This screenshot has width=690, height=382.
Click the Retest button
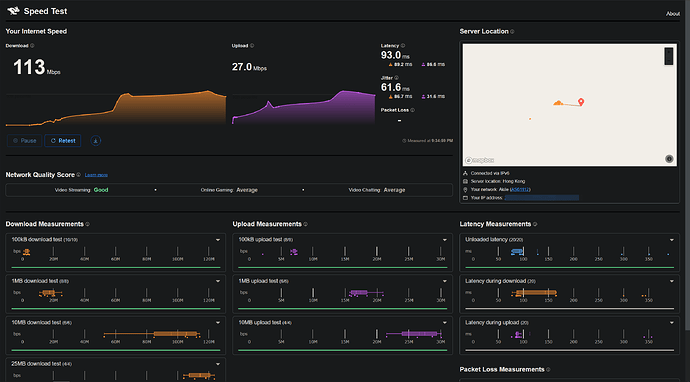click(x=63, y=141)
